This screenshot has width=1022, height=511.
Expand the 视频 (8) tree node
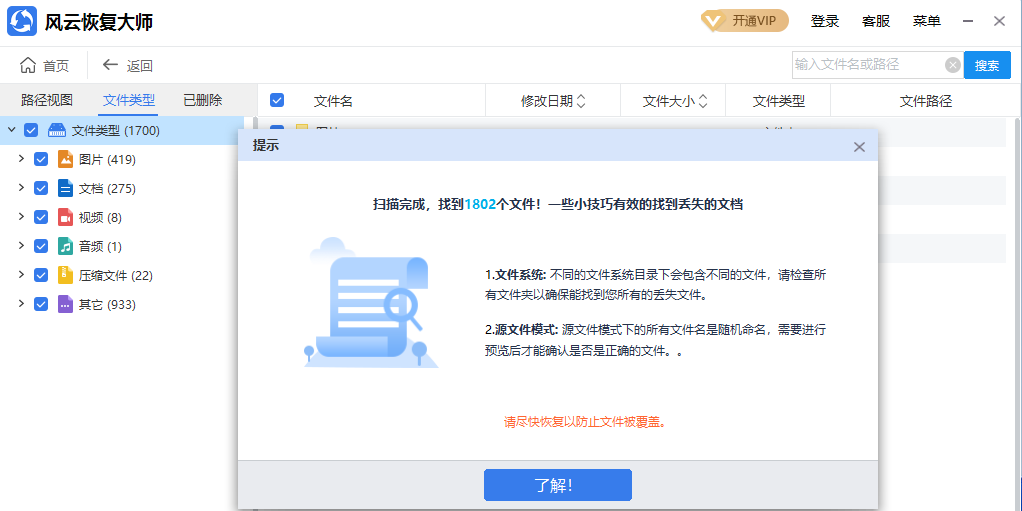[x=21, y=217]
